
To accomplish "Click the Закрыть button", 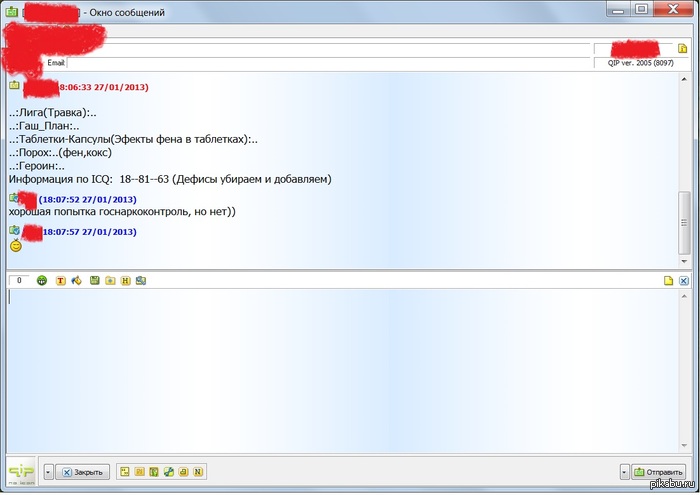I will pyautogui.click(x=83, y=472).
